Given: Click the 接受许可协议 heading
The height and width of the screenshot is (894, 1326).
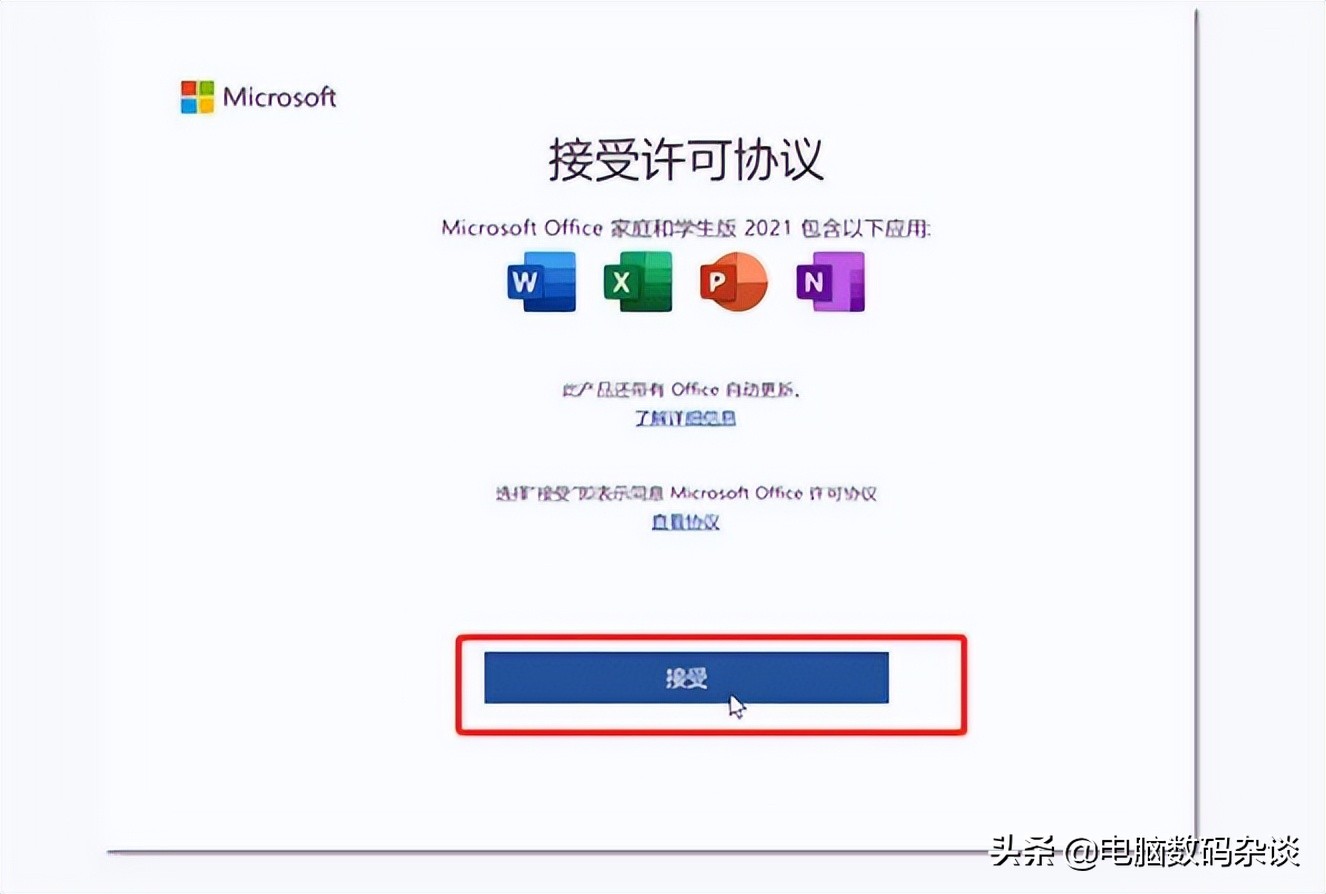Looking at the screenshot, I should click(686, 160).
